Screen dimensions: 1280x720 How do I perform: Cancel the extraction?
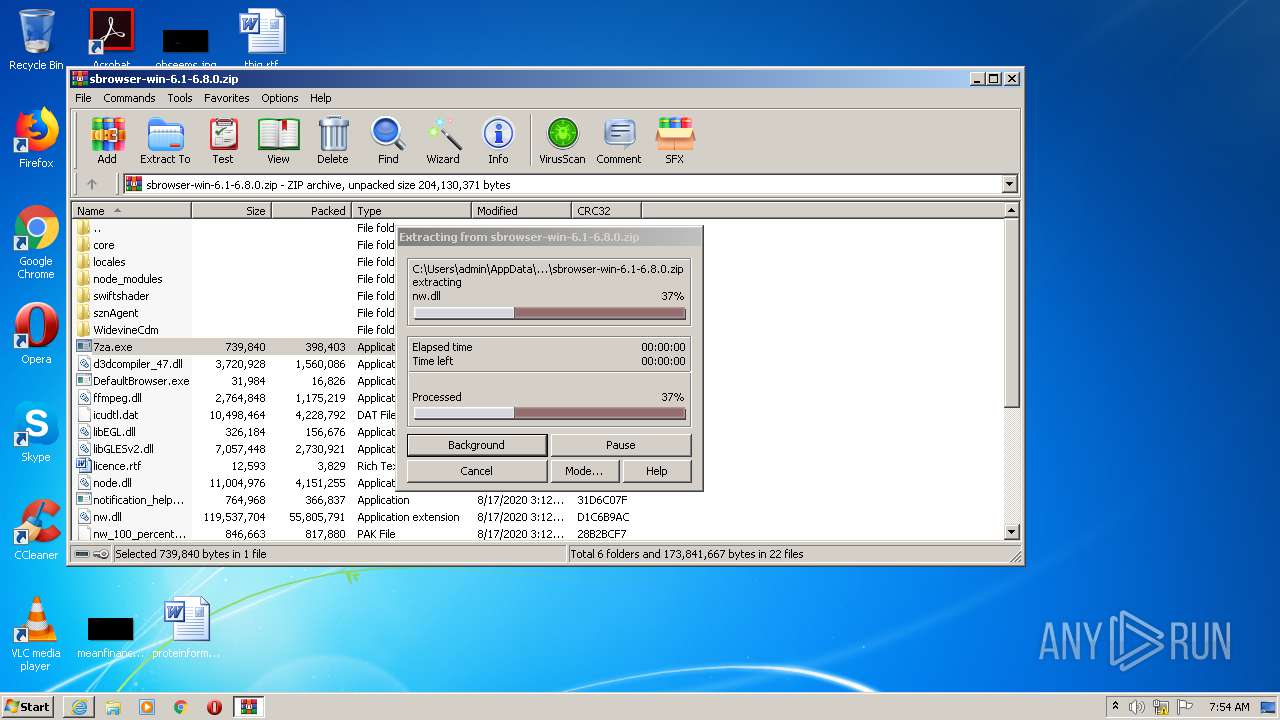click(x=477, y=471)
